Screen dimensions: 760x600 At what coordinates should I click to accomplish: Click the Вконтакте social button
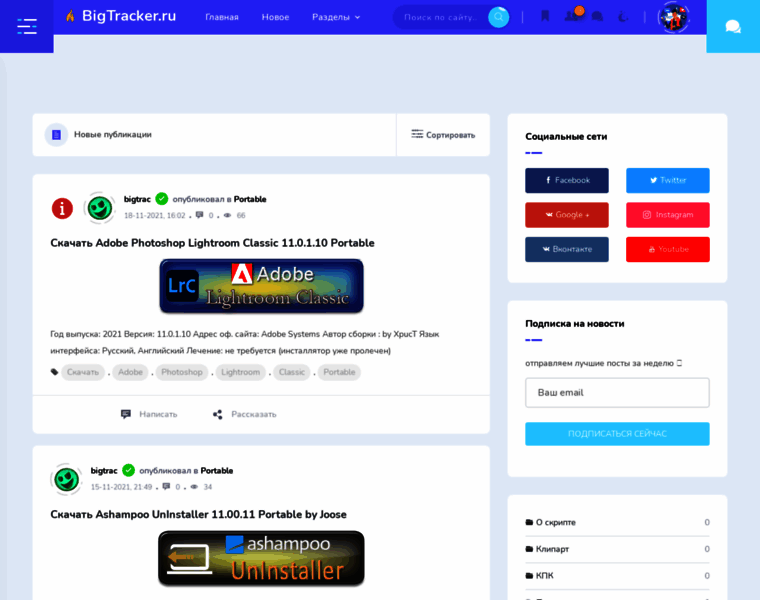pos(567,249)
